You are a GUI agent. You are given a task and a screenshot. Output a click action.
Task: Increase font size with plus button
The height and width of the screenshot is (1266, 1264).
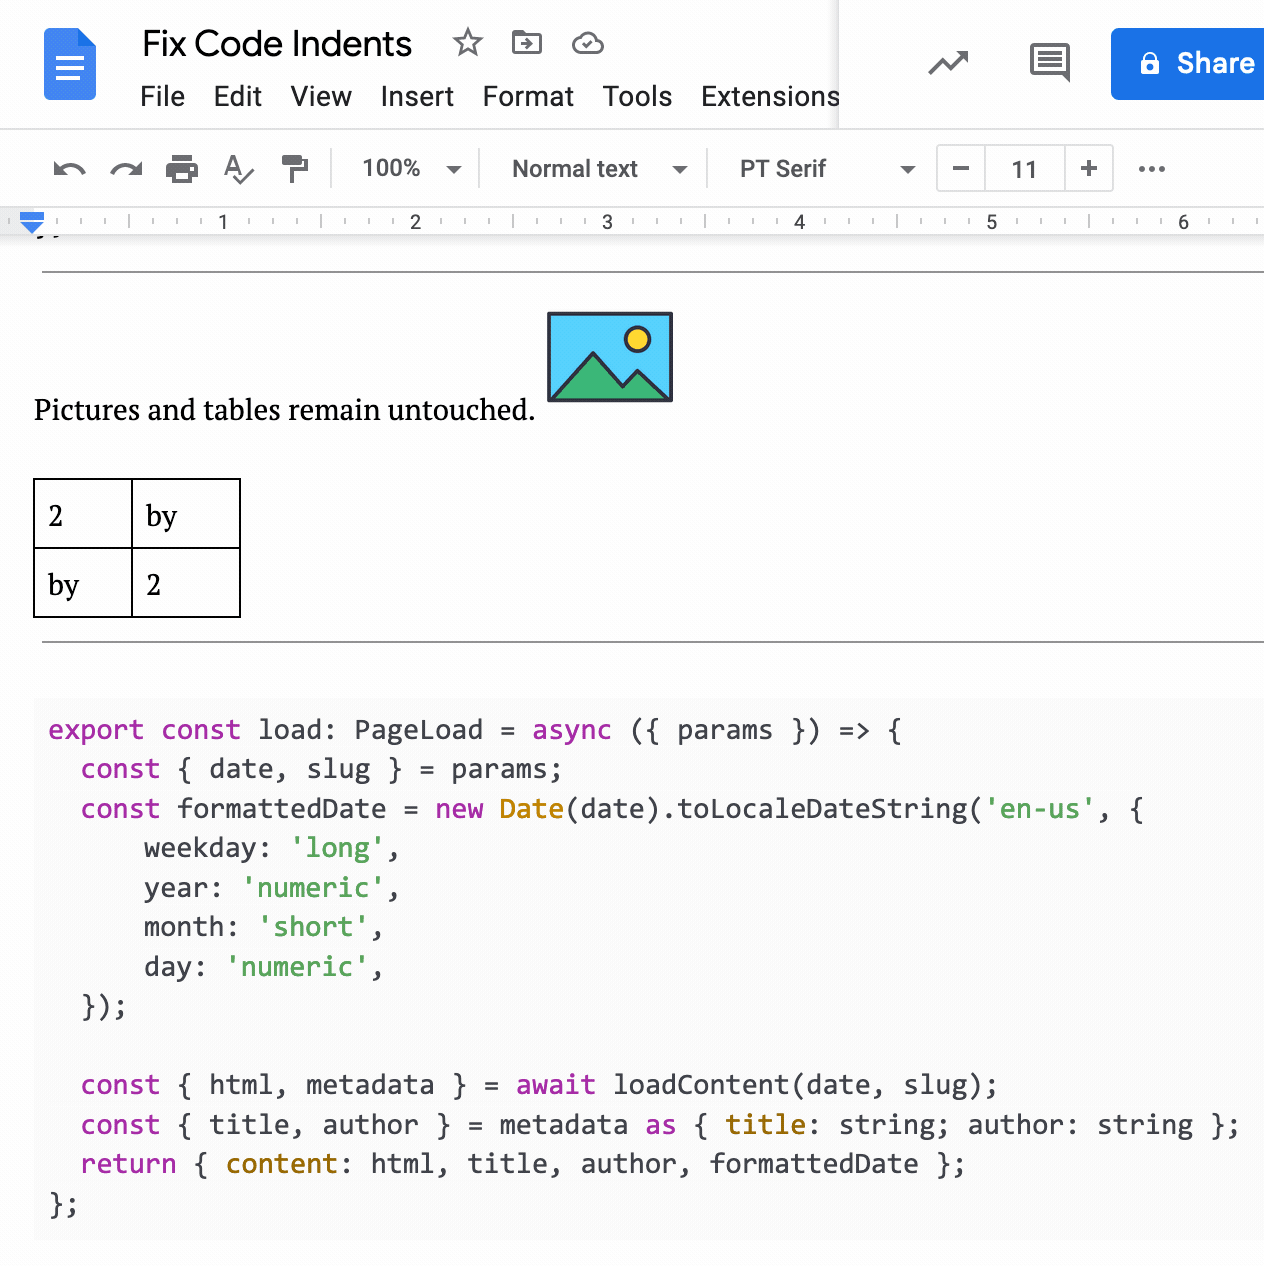coord(1089,168)
